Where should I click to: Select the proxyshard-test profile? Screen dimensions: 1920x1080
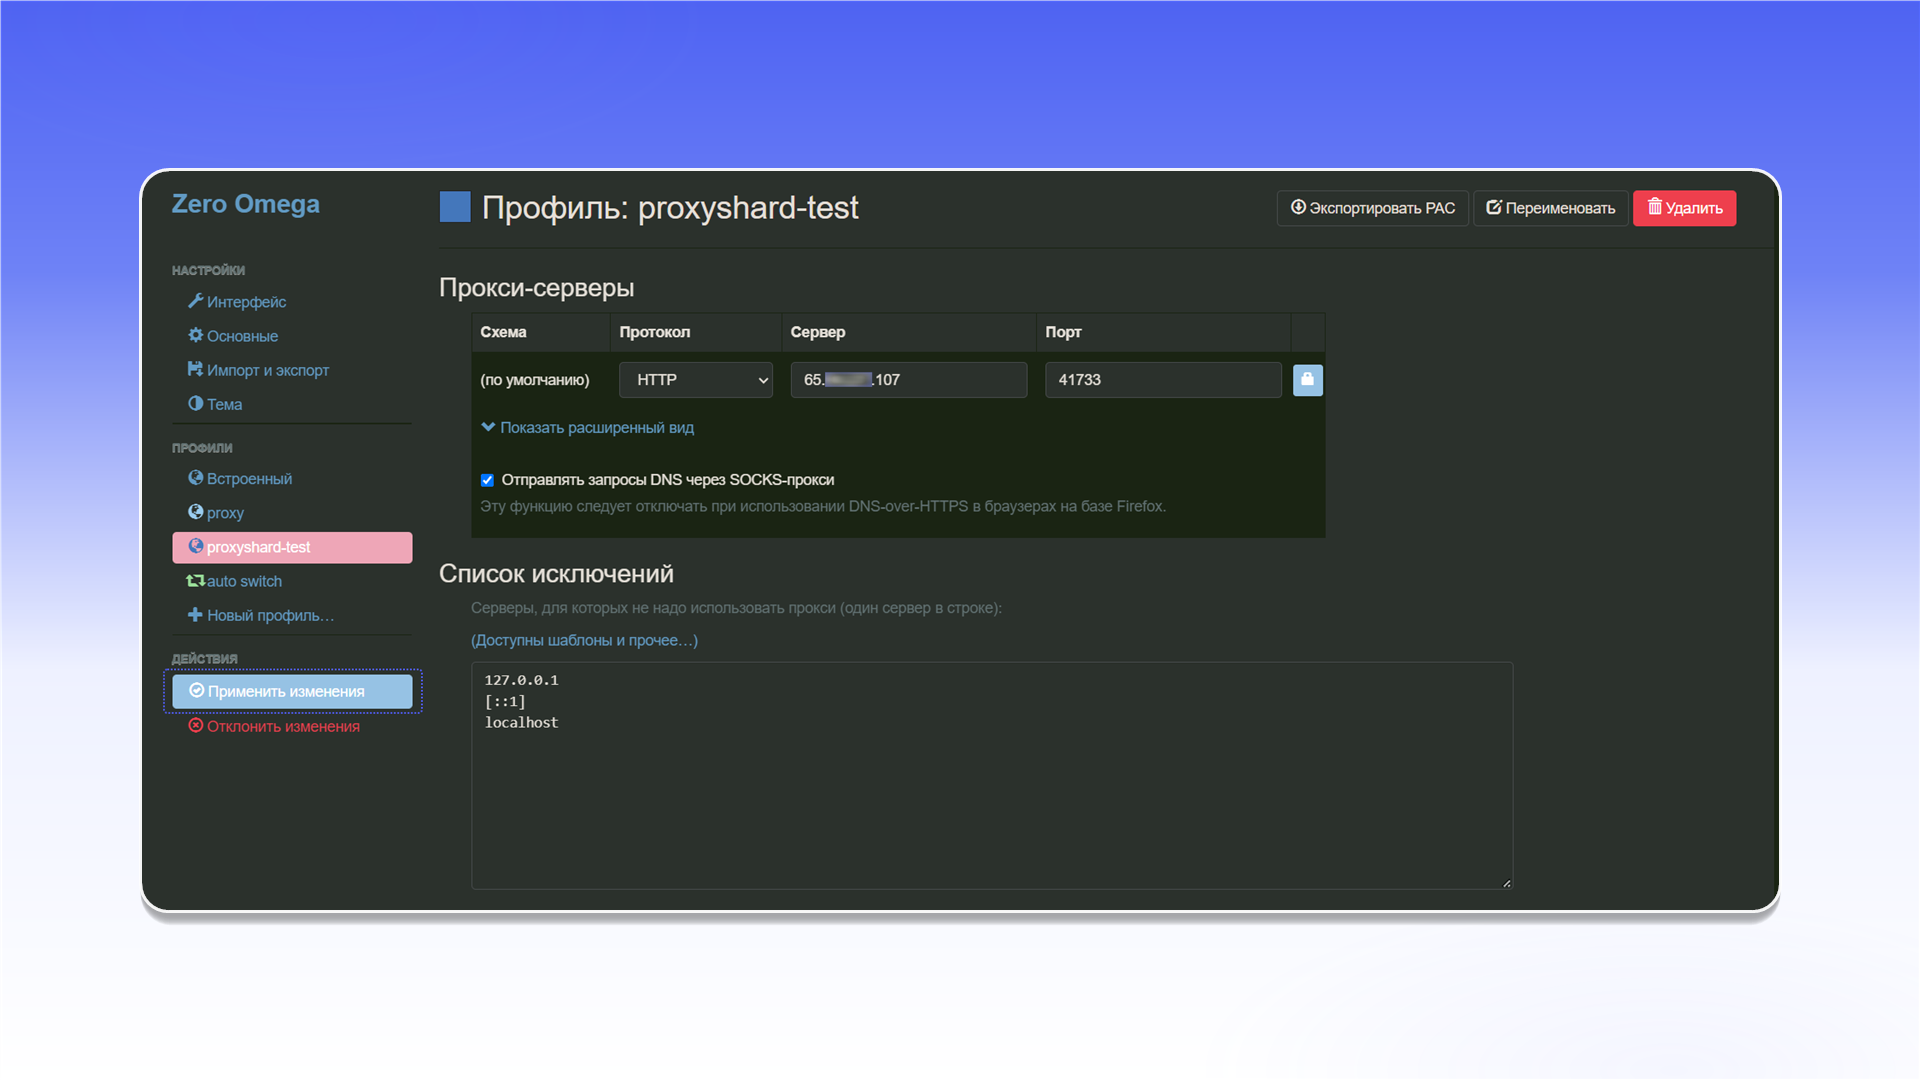point(292,547)
